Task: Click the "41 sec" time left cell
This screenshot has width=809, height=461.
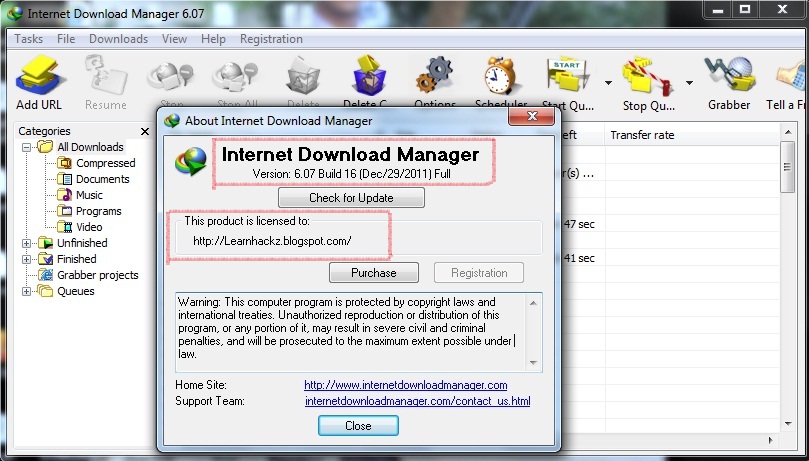Action: [579, 258]
